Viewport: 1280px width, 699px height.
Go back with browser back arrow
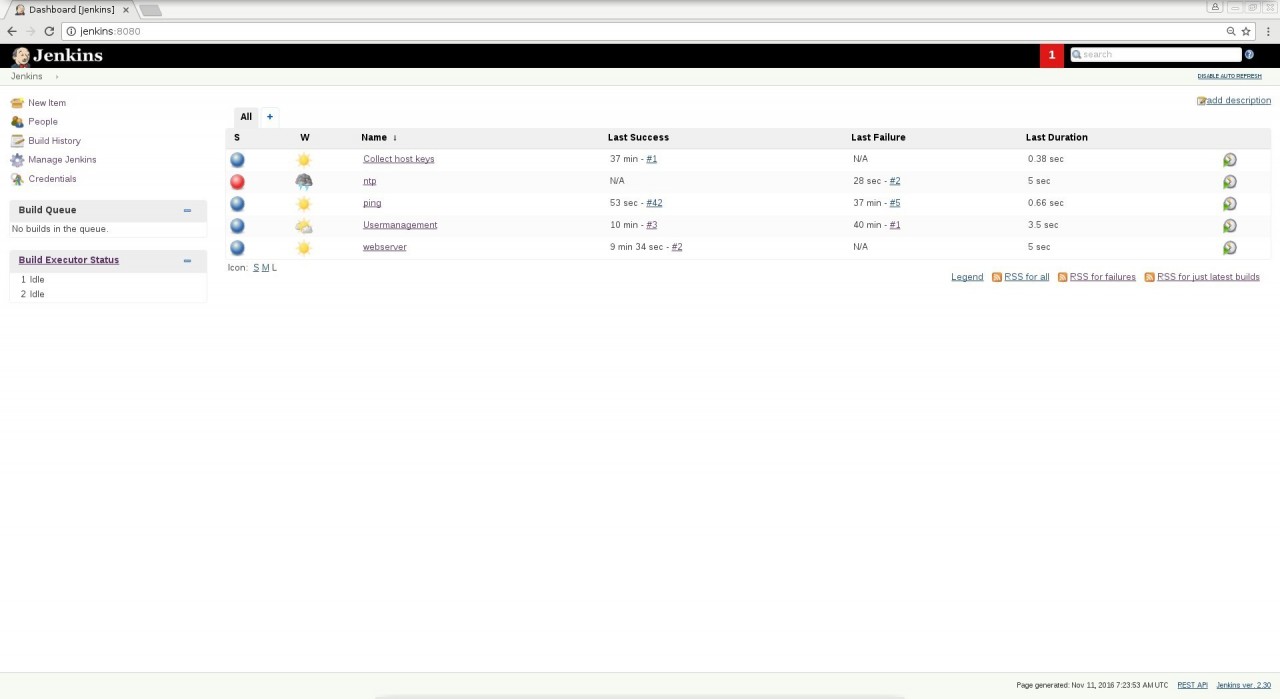coord(12,31)
